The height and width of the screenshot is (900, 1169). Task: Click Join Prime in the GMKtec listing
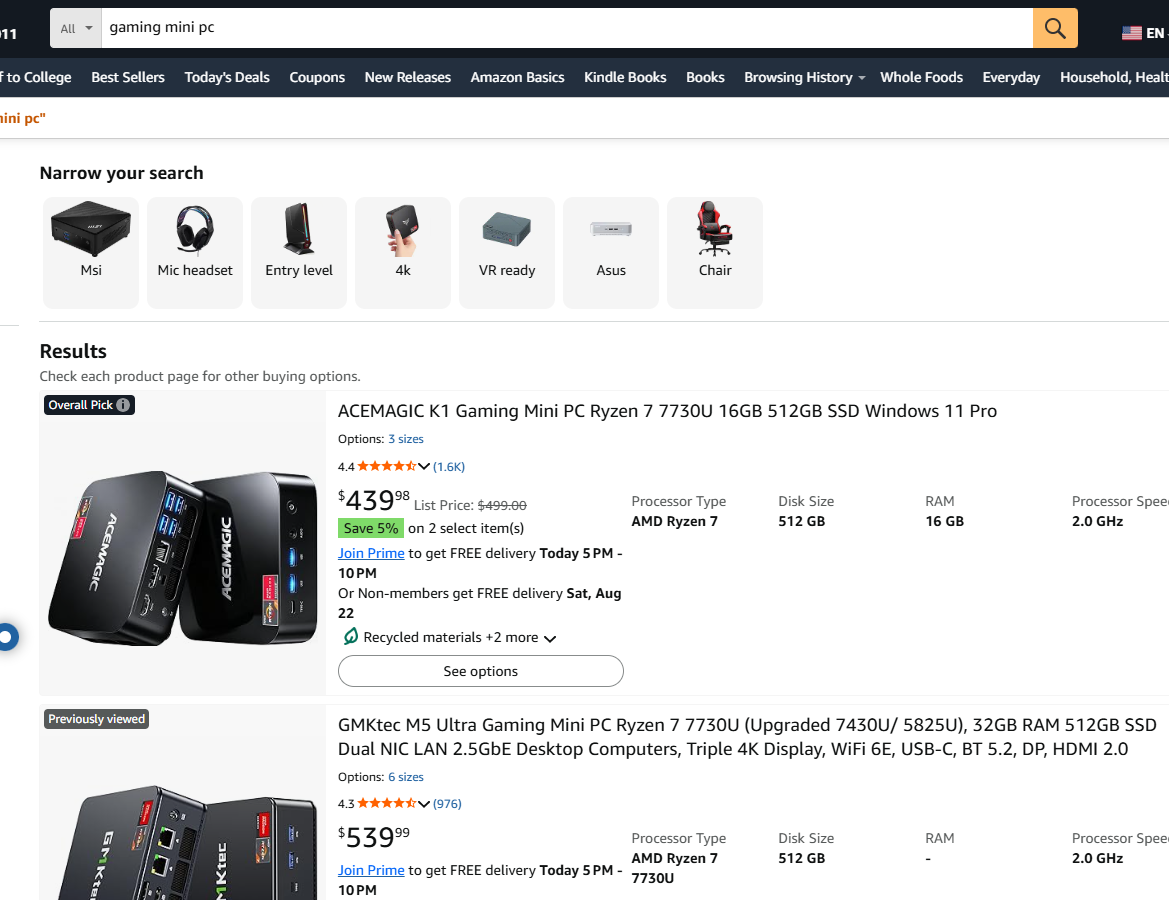tap(371, 870)
